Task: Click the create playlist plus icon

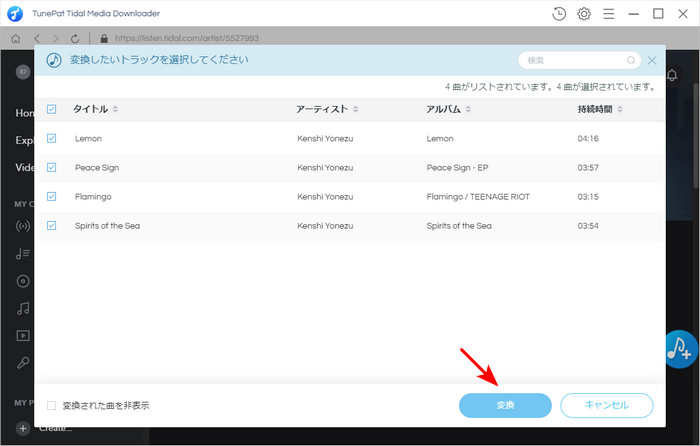Action: (x=23, y=429)
